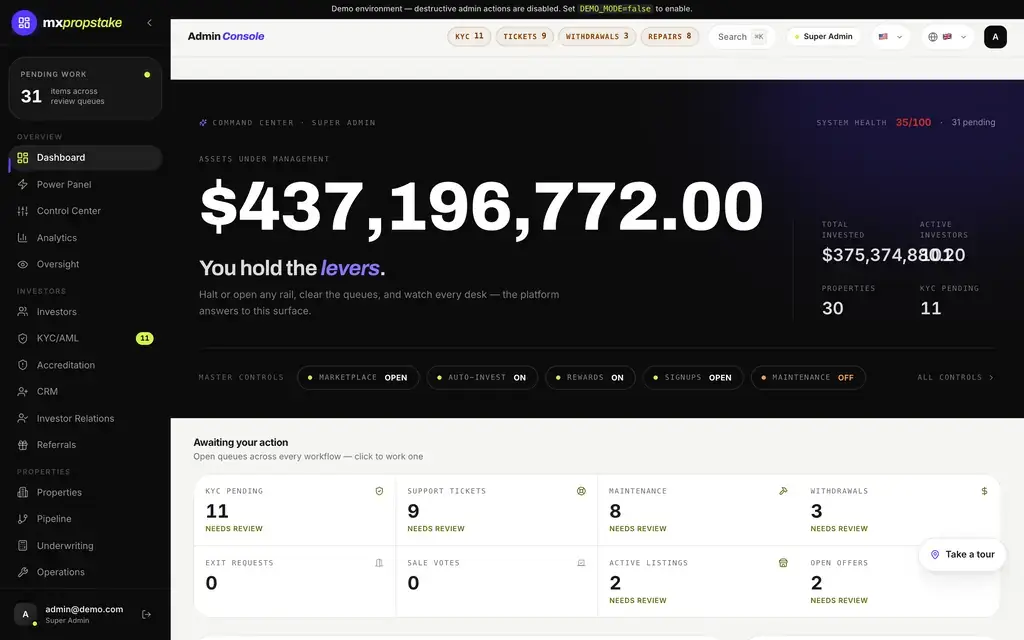The width and height of the screenshot is (1024, 640).
Task: Click the Accreditation shield icon
Action: tap(23, 365)
